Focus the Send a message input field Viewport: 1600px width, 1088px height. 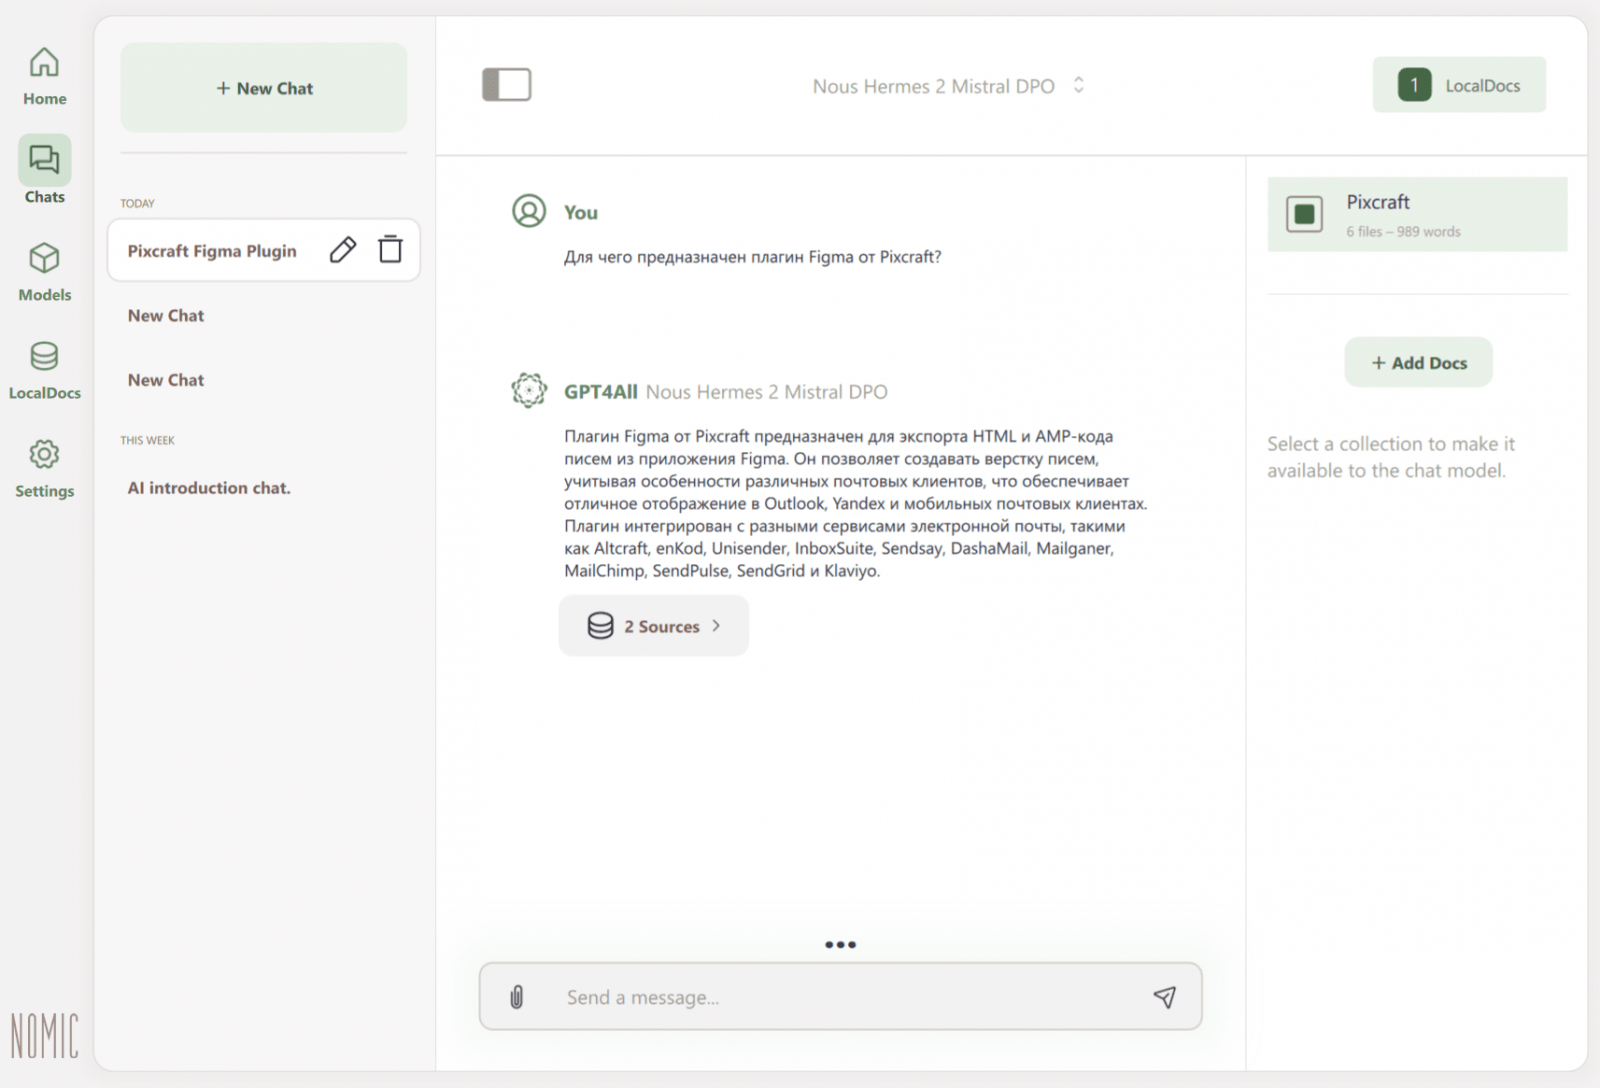point(840,997)
